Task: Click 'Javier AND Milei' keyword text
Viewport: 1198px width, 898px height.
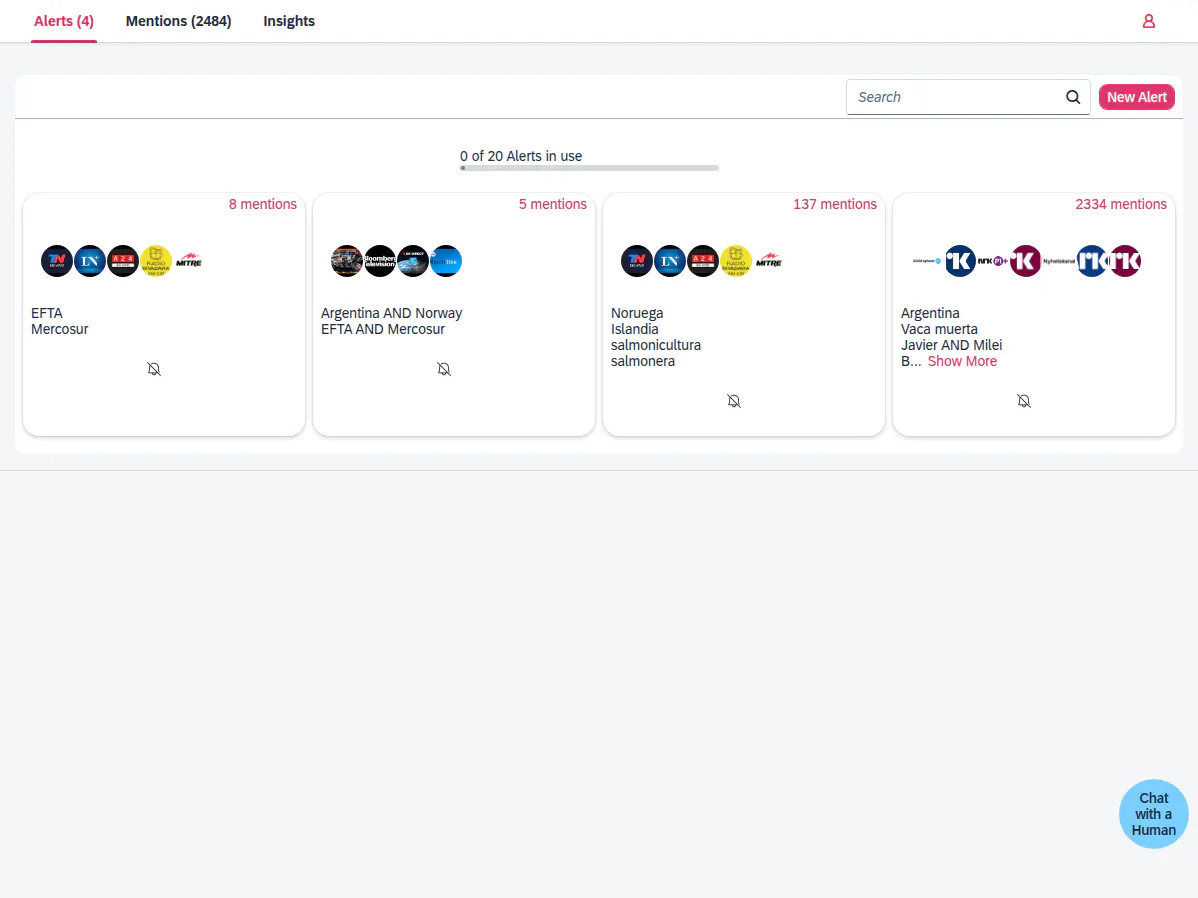Action: pos(951,345)
